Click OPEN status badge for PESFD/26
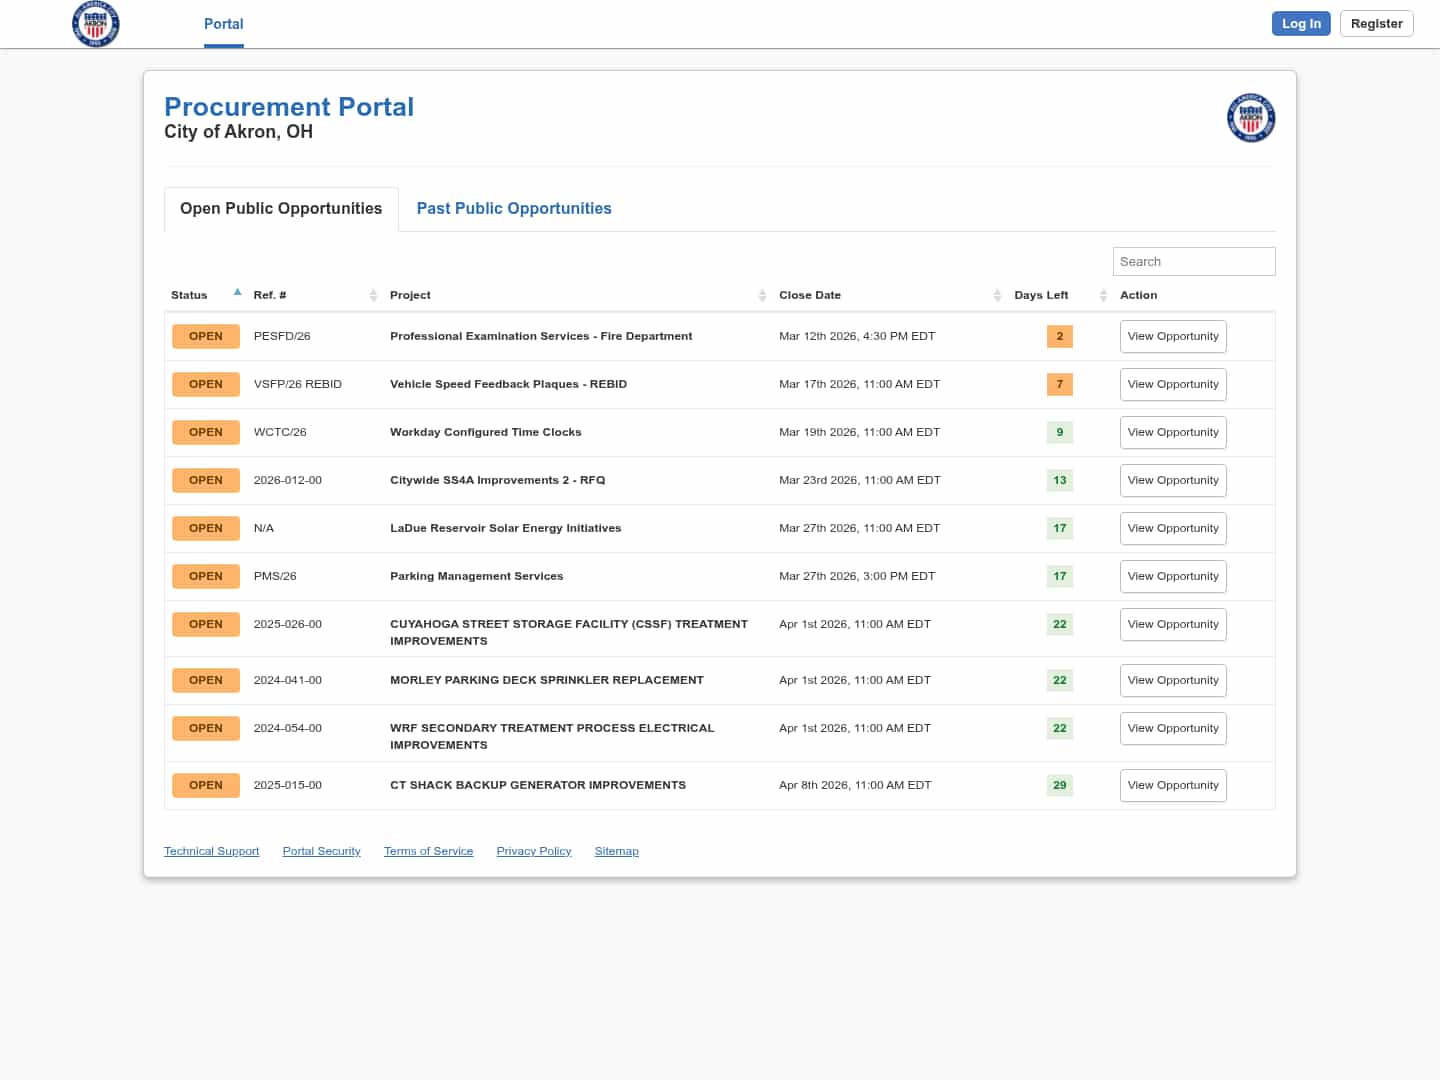This screenshot has width=1440, height=1080. coord(205,336)
